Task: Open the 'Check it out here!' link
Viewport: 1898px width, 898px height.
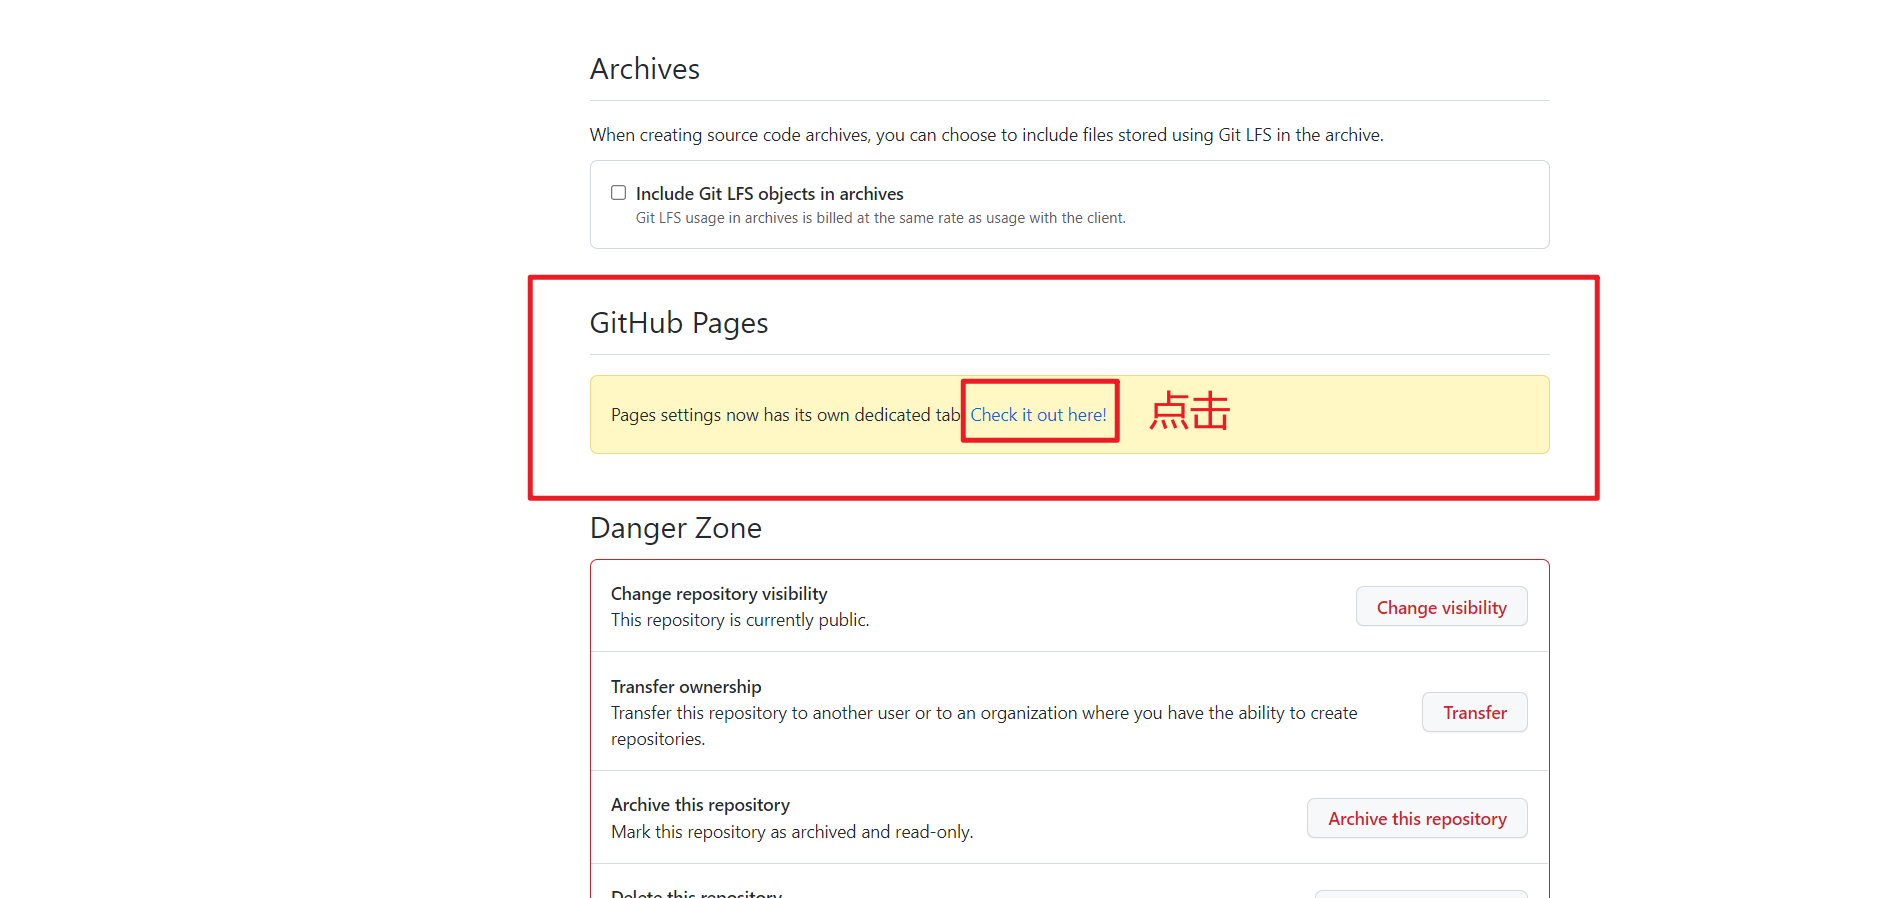Action: [1038, 415]
